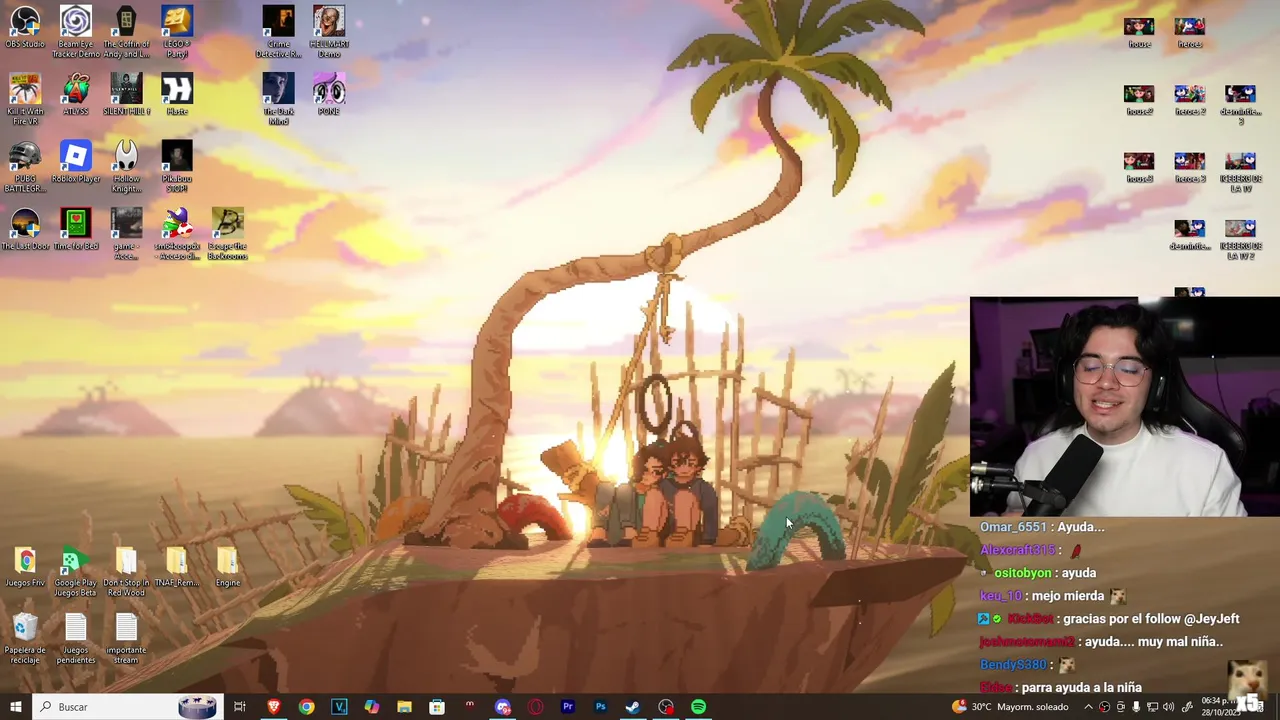Launch Beam Eye Tracker Demo shortcut
1280x720 pixels.
click(x=76, y=32)
